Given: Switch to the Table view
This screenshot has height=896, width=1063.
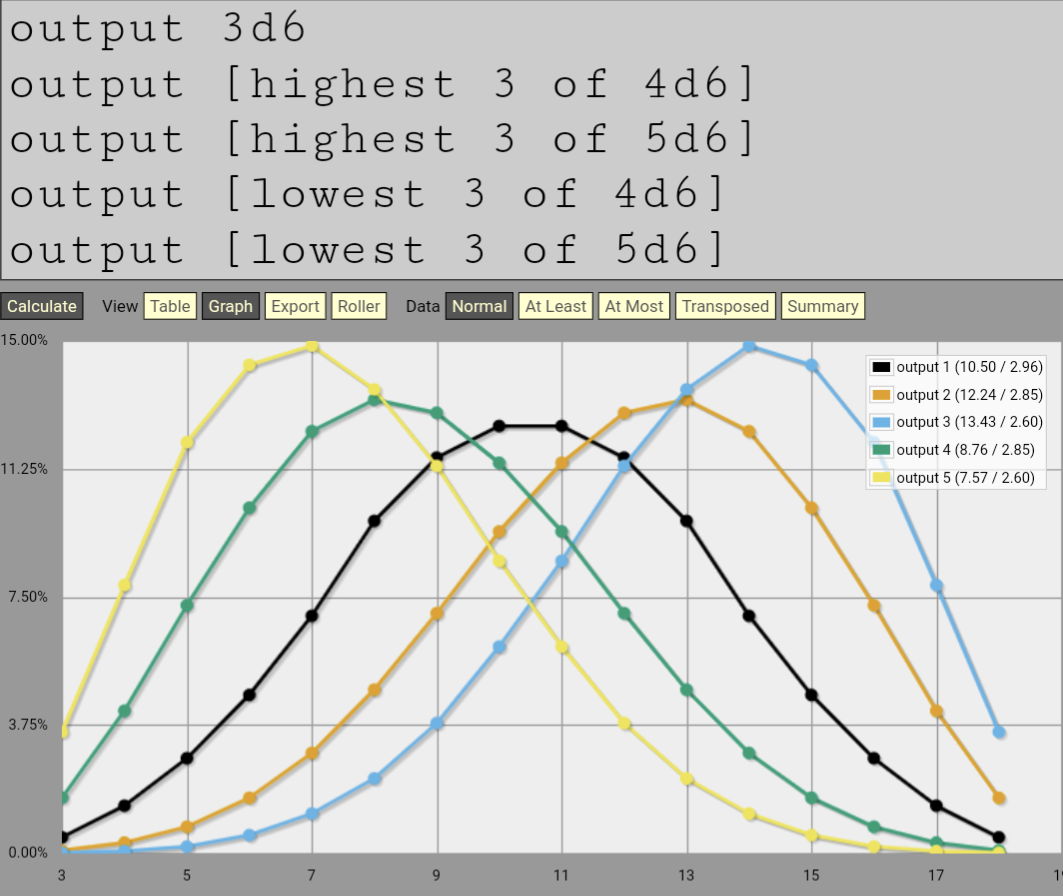Looking at the screenshot, I should click(x=170, y=306).
